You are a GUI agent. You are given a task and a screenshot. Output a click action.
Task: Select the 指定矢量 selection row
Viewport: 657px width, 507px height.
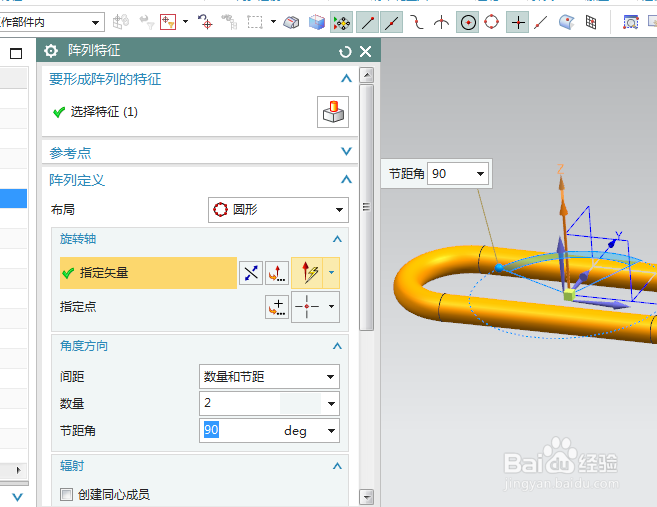coord(148,273)
